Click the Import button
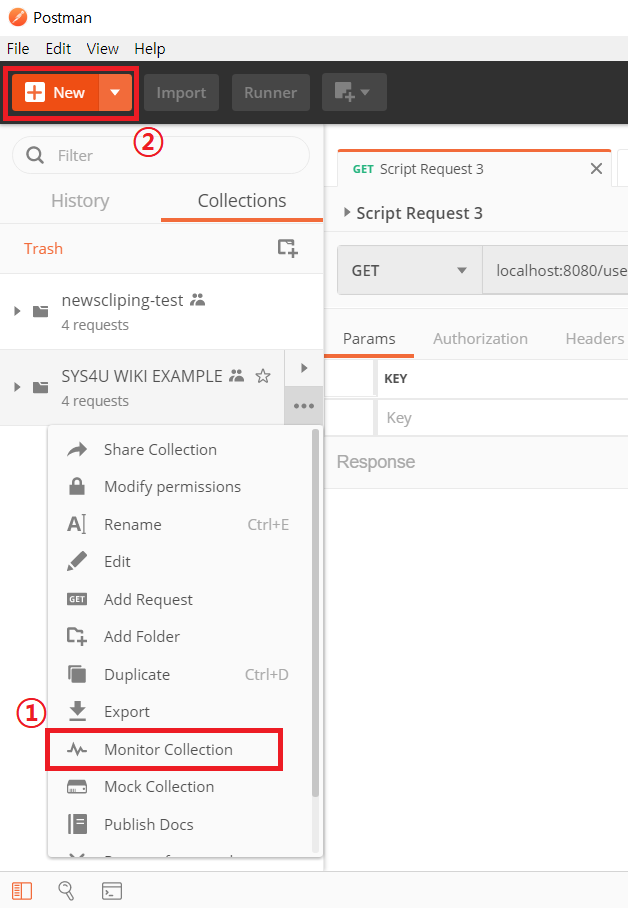The image size is (628, 908). [x=181, y=93]
